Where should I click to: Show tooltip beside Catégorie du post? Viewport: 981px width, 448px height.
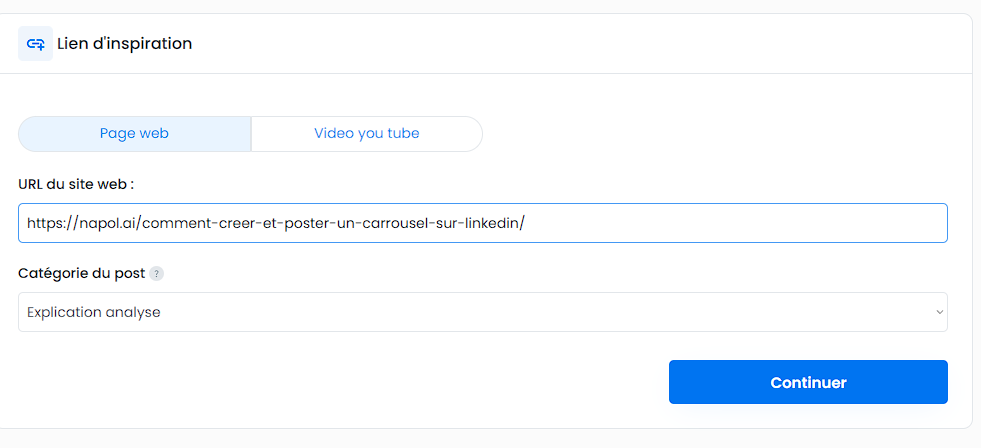click(x=156, y=274)
